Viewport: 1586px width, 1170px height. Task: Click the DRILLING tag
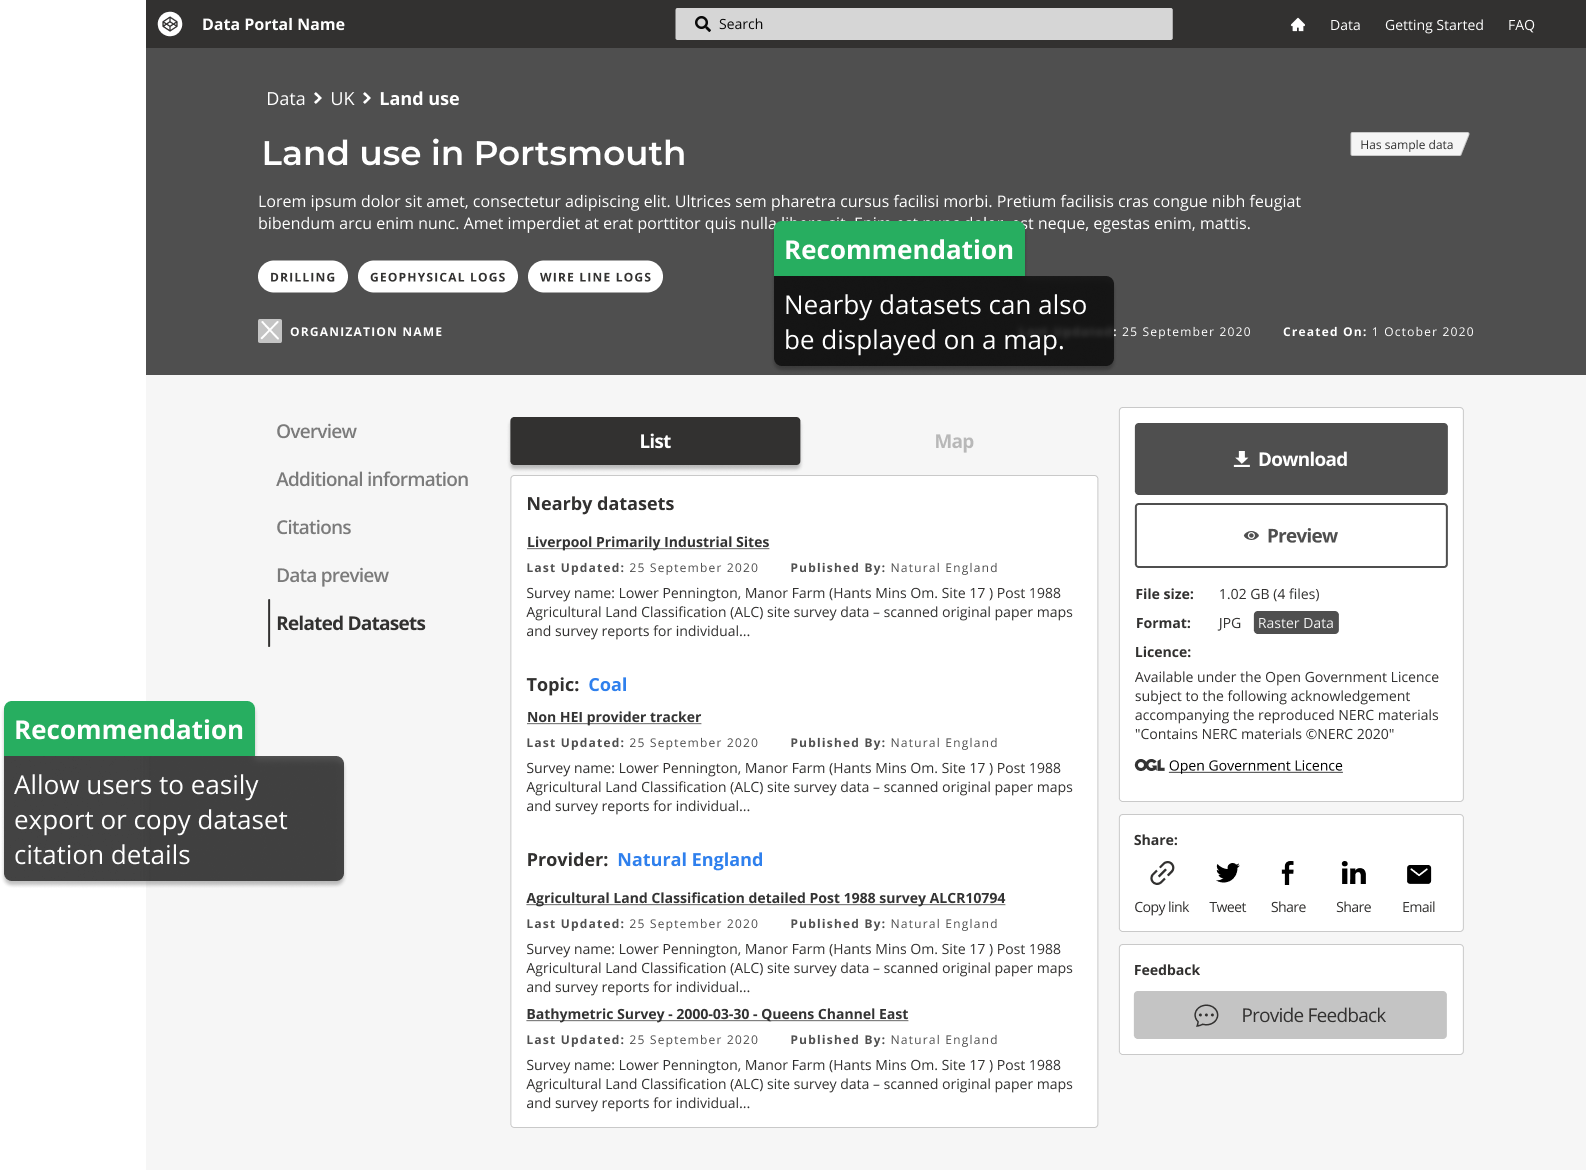pyautogui.click(x=303, y=277)
